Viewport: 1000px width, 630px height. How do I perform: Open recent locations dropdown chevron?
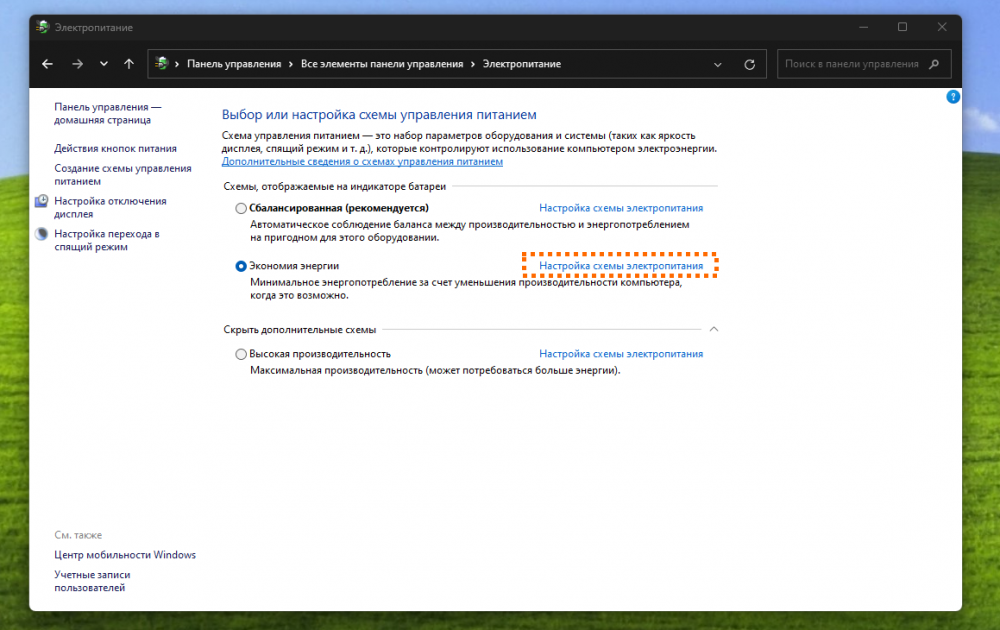(103, 64)
